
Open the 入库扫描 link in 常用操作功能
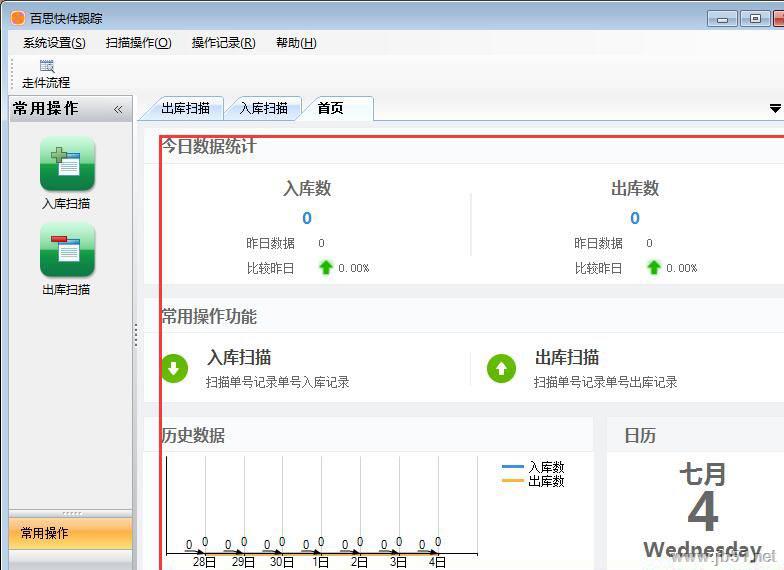click(239, 358)
